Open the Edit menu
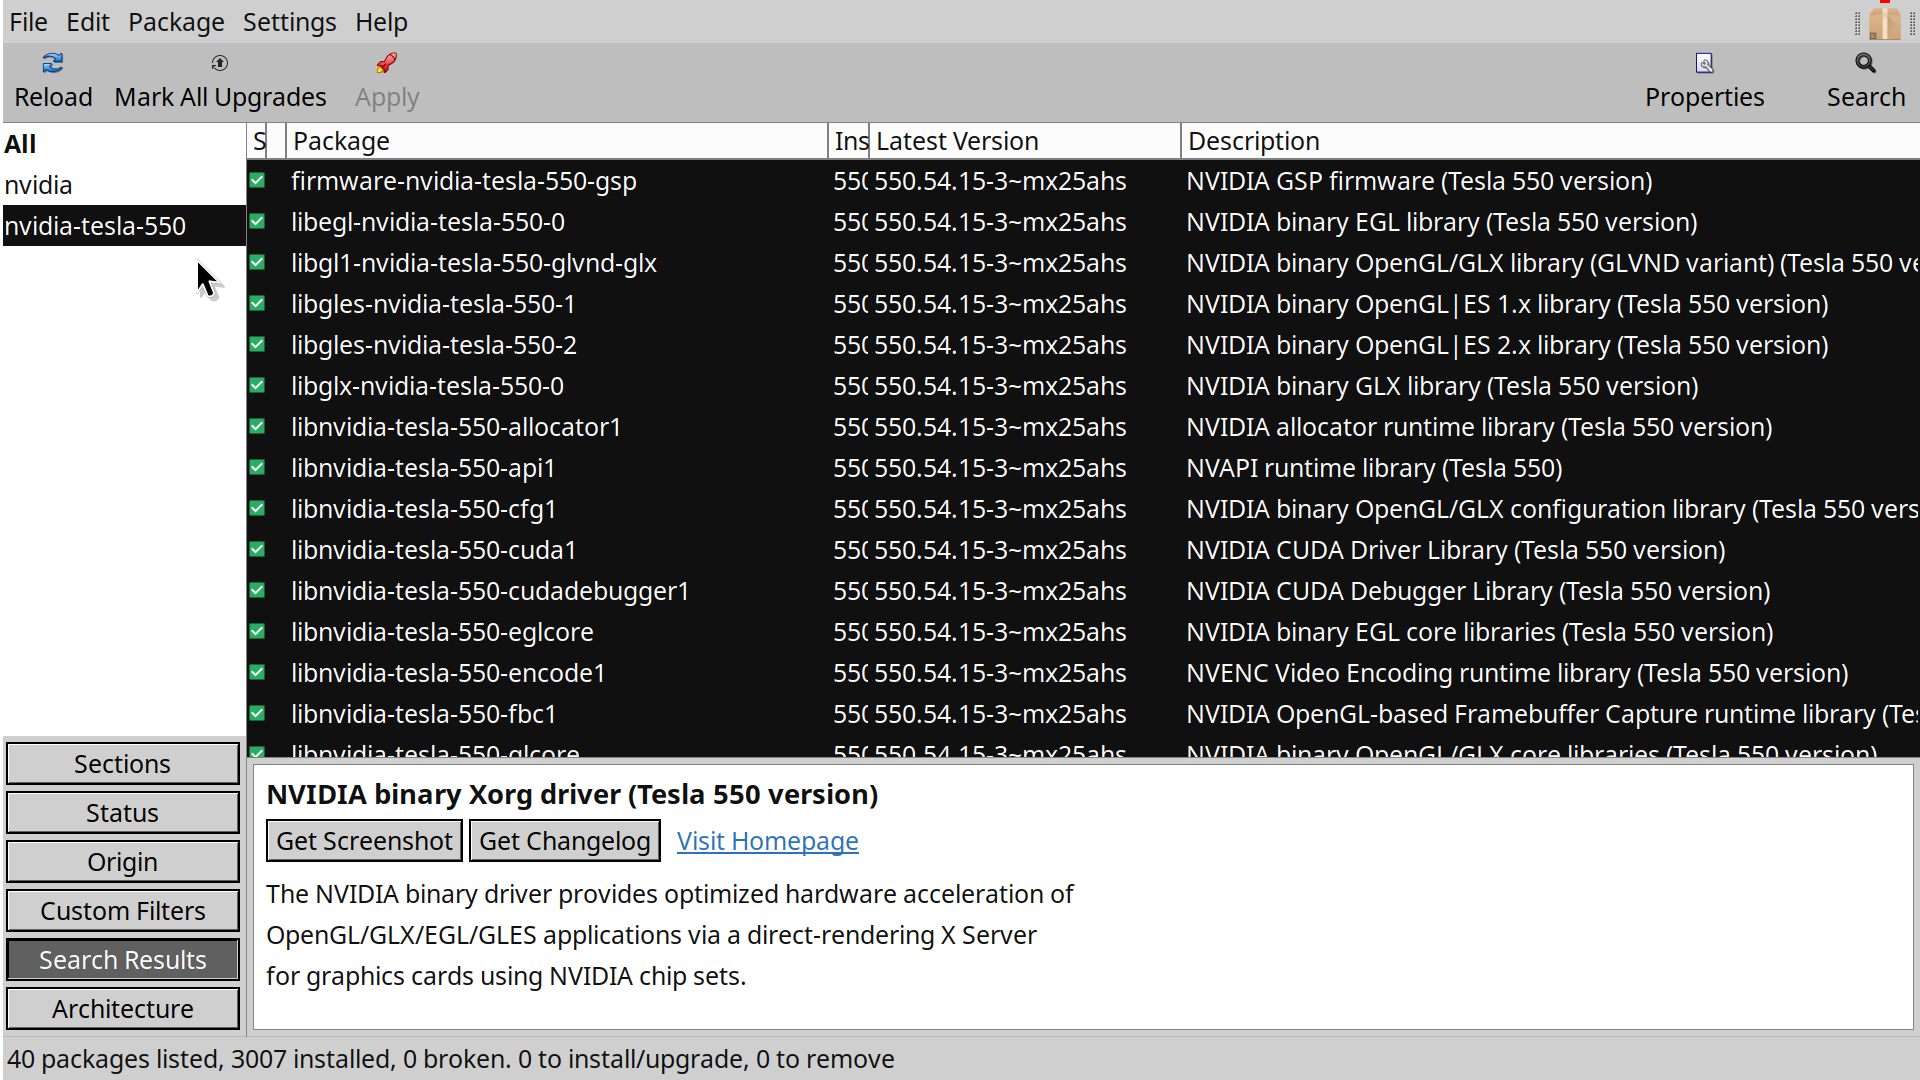The height and width of the screenshot is (1080, 1920). pos(88,22)
